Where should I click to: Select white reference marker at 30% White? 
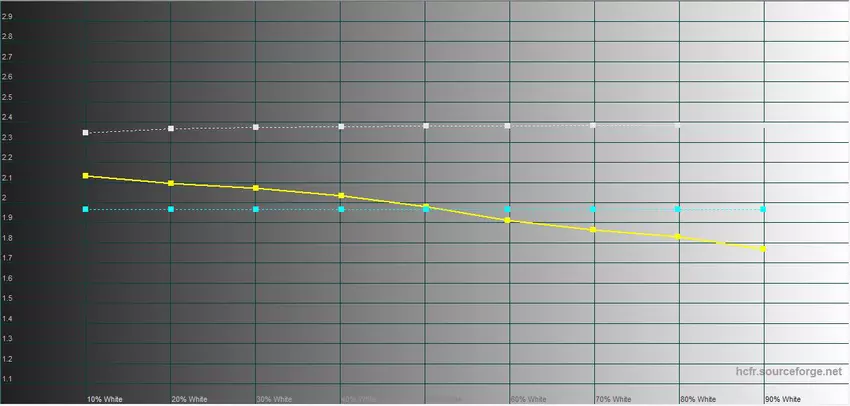pyautogui.click(x=256, y=127)
